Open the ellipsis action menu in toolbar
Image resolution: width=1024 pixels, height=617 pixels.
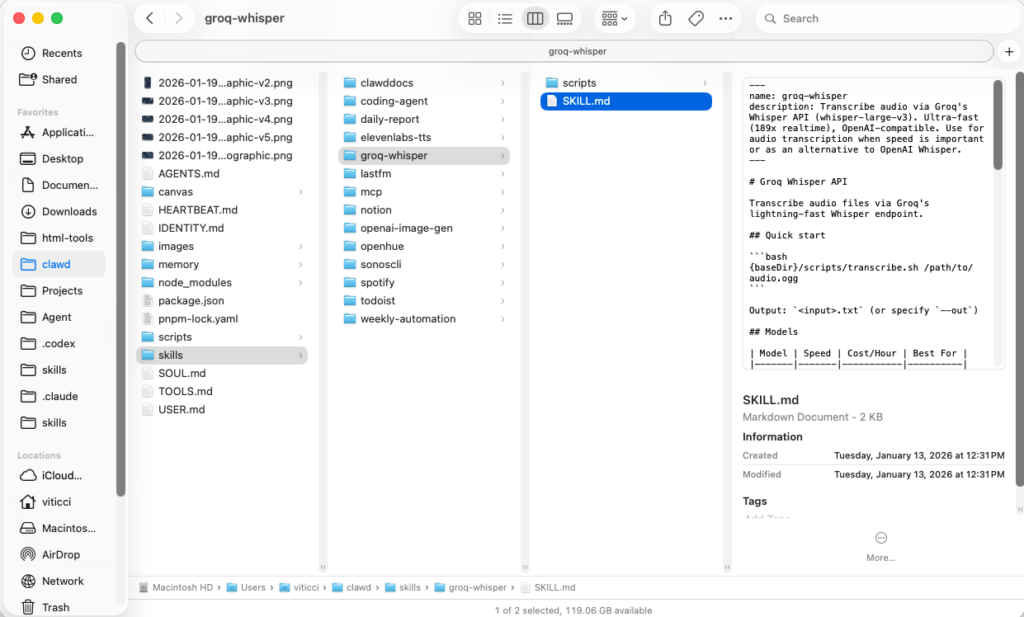pos(726,18)
